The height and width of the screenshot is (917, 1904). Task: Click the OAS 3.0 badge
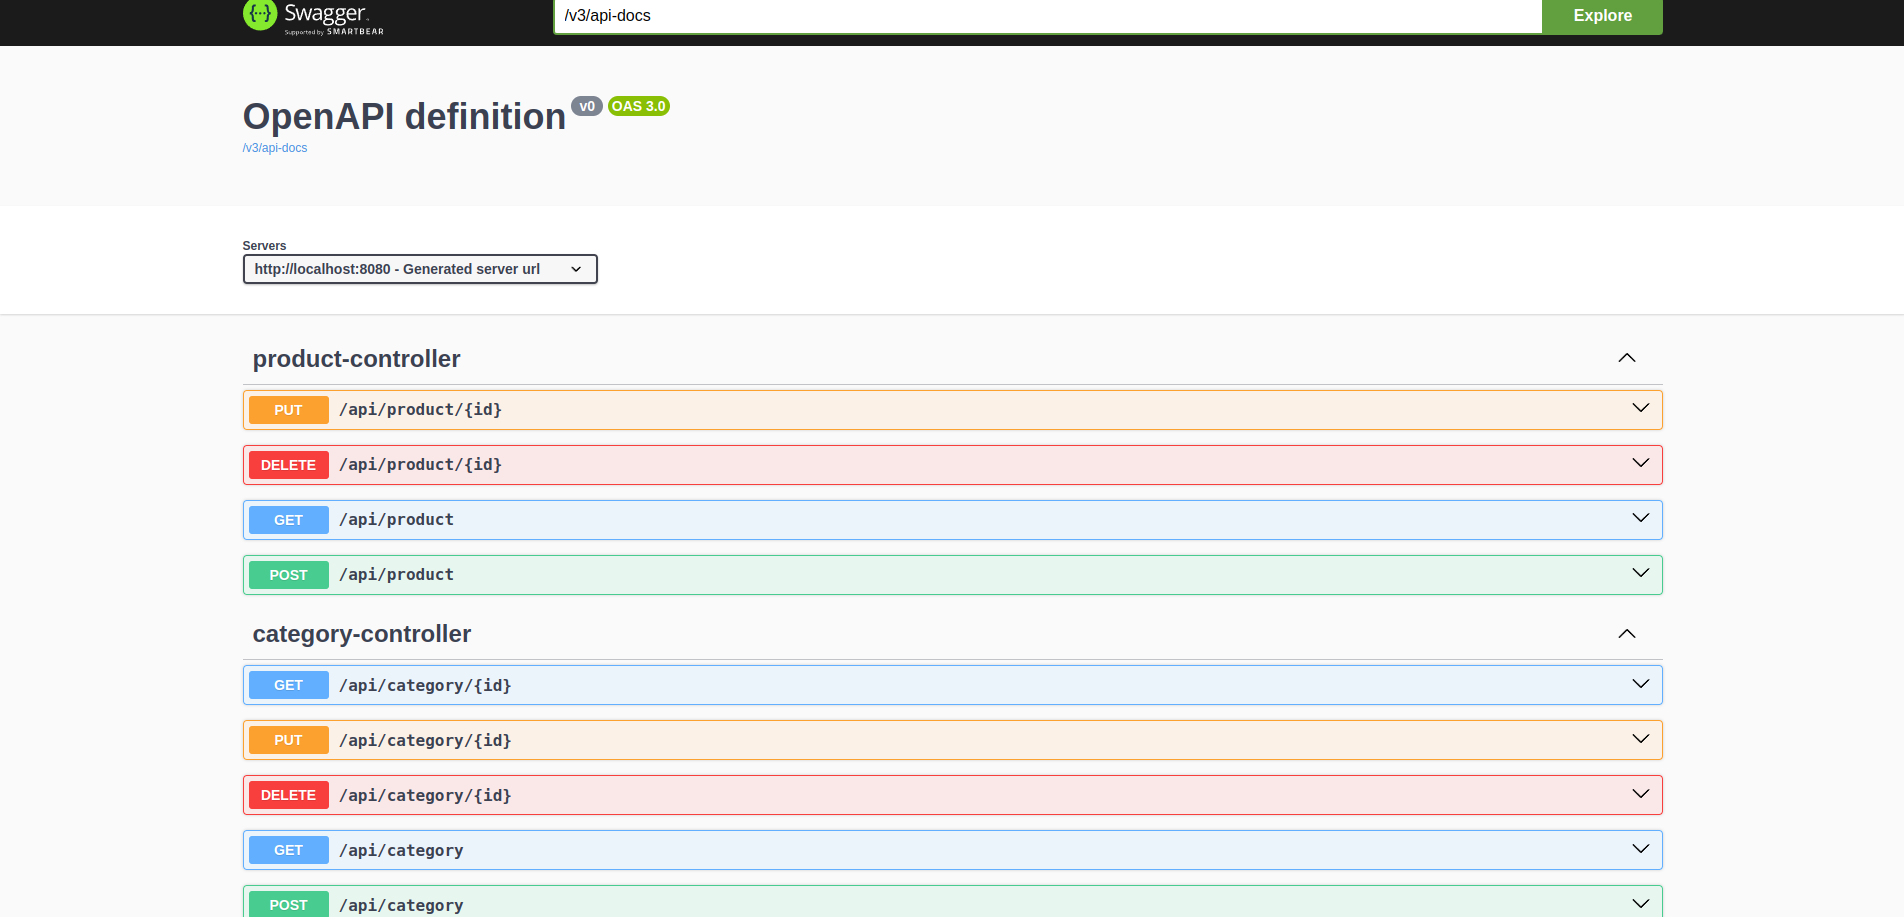click(x=639, y=106)
